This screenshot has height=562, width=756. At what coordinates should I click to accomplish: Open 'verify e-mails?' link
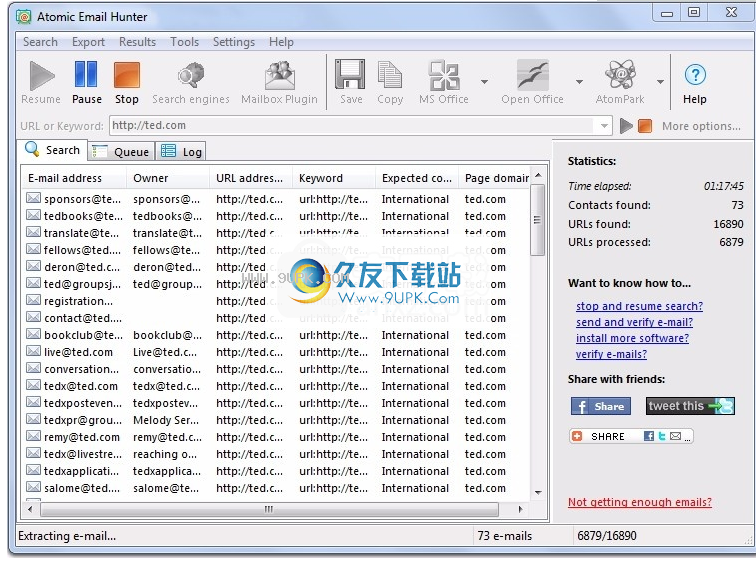[x=611, y=354]
